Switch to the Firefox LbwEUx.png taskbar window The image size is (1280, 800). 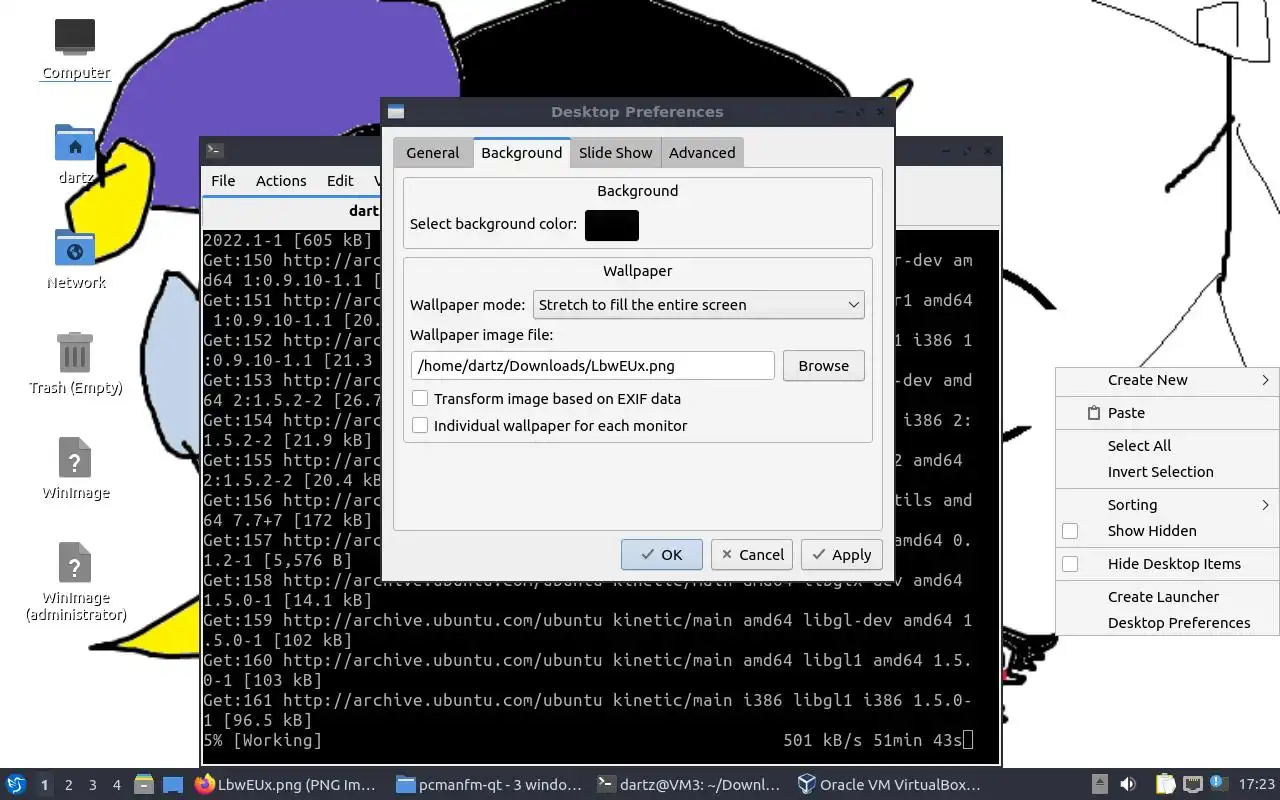(286, 785)
